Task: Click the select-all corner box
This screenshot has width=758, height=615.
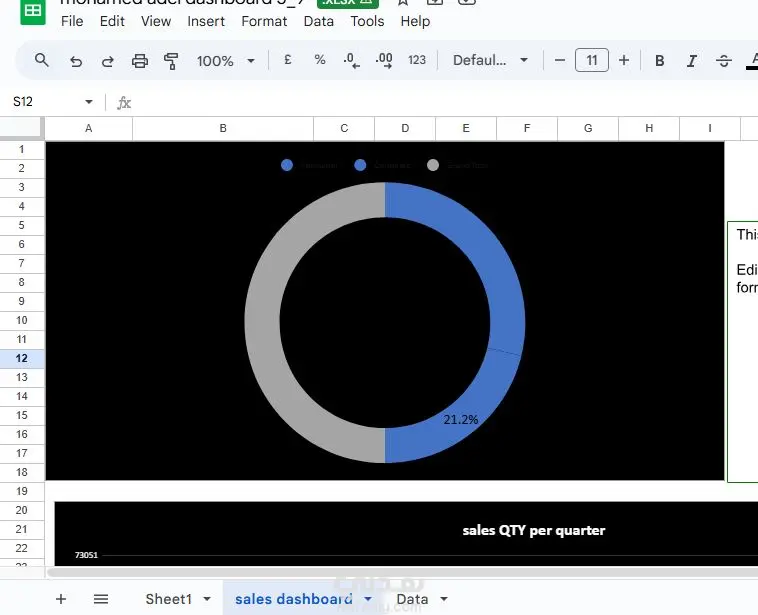Action: pyautogui.click(x=21, y=128)
